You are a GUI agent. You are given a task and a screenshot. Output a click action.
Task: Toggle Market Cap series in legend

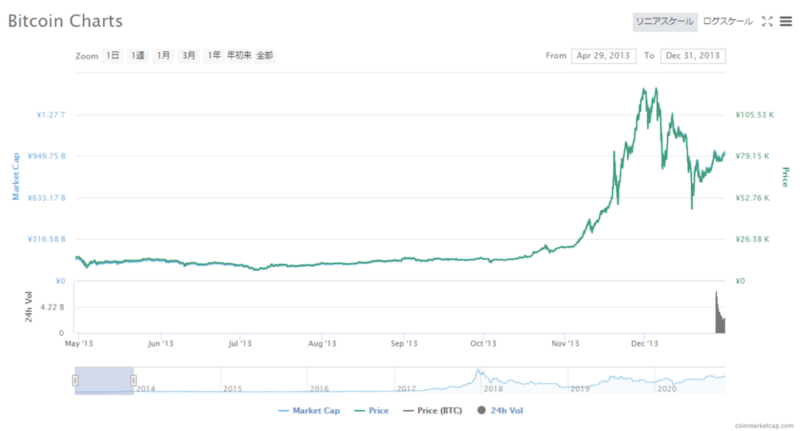click(x=309, y=411)
